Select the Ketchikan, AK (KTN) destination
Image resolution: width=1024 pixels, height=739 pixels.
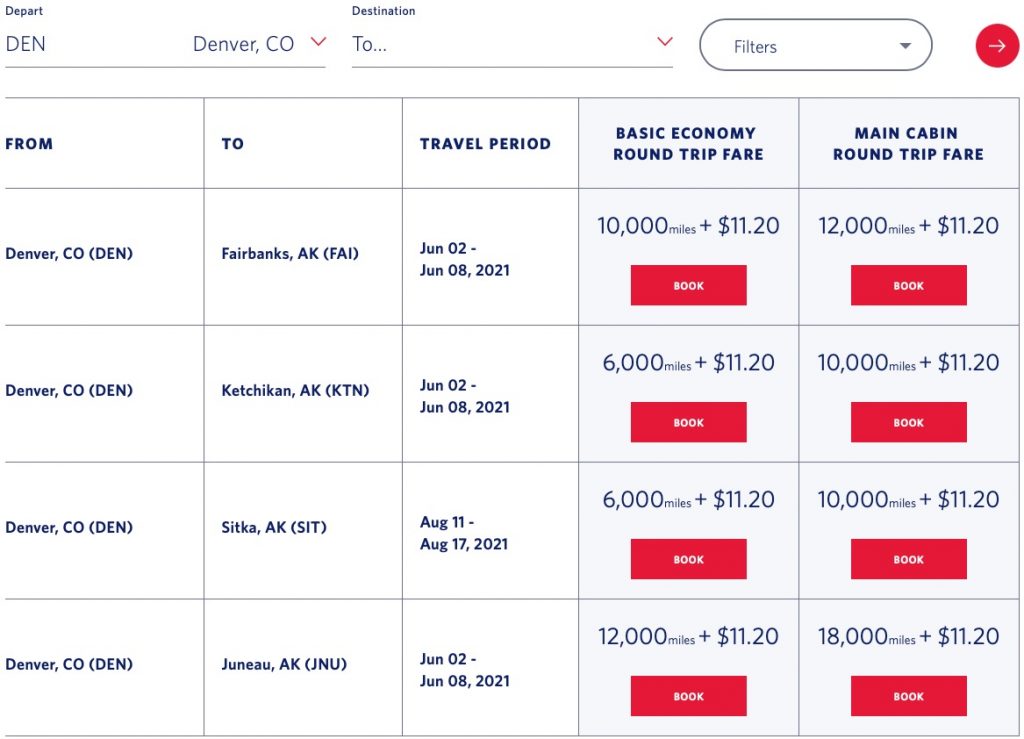pyautogui.click(x=295, y=391)
